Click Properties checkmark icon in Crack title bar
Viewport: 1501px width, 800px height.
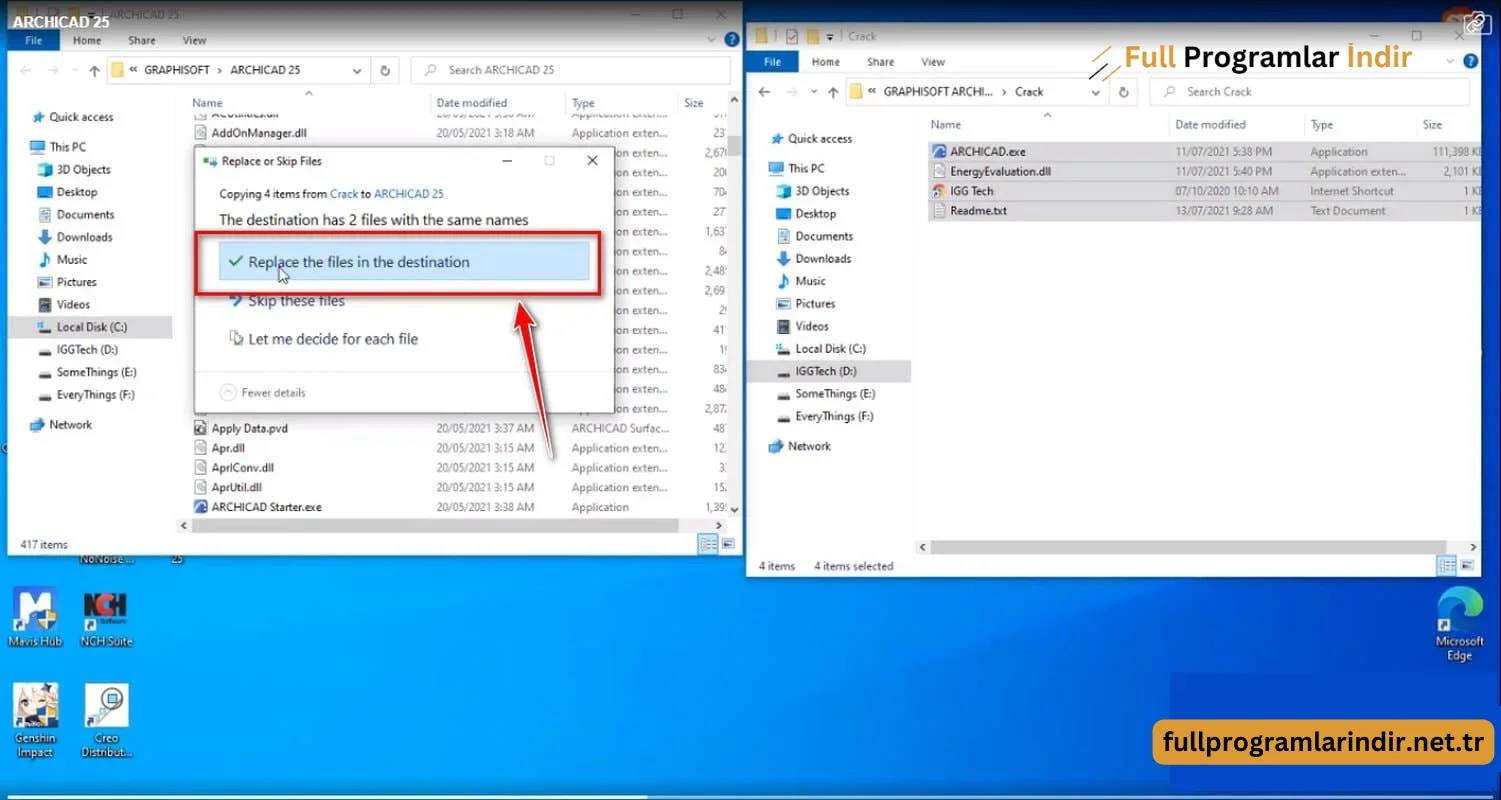pyautogui.click(x=791, y=37)
